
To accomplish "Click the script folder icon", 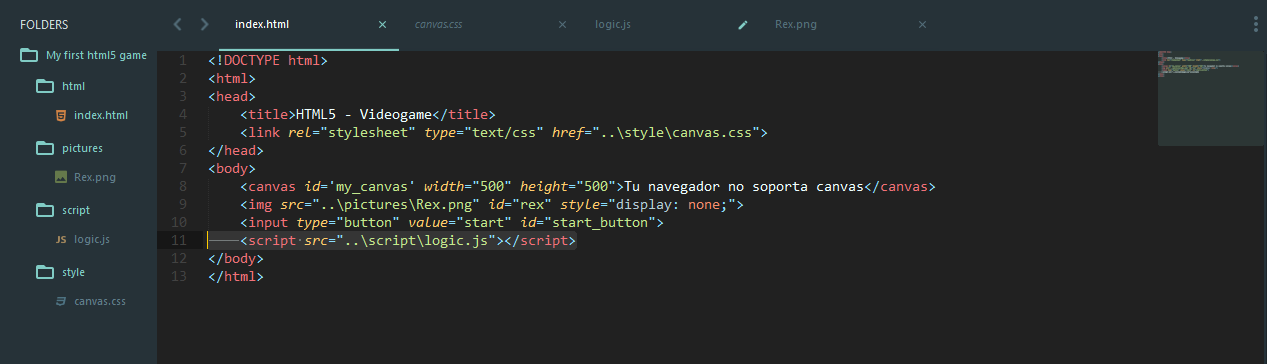I will pos(44,210).
